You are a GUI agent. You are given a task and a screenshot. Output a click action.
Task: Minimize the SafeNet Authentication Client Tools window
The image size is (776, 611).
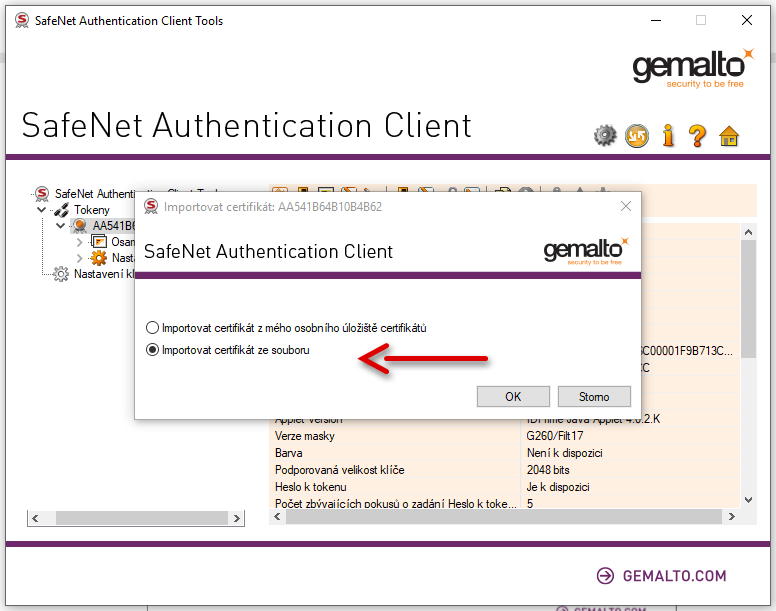pos(656,20)
